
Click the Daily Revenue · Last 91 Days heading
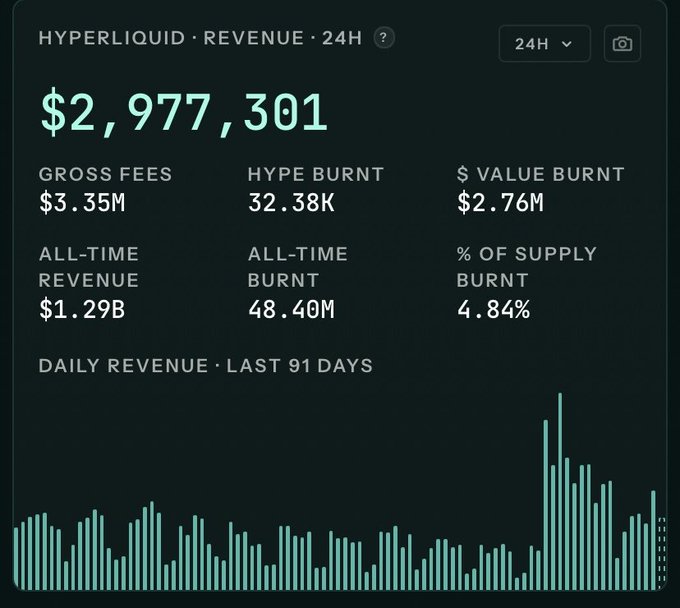(x=206, y=366)
